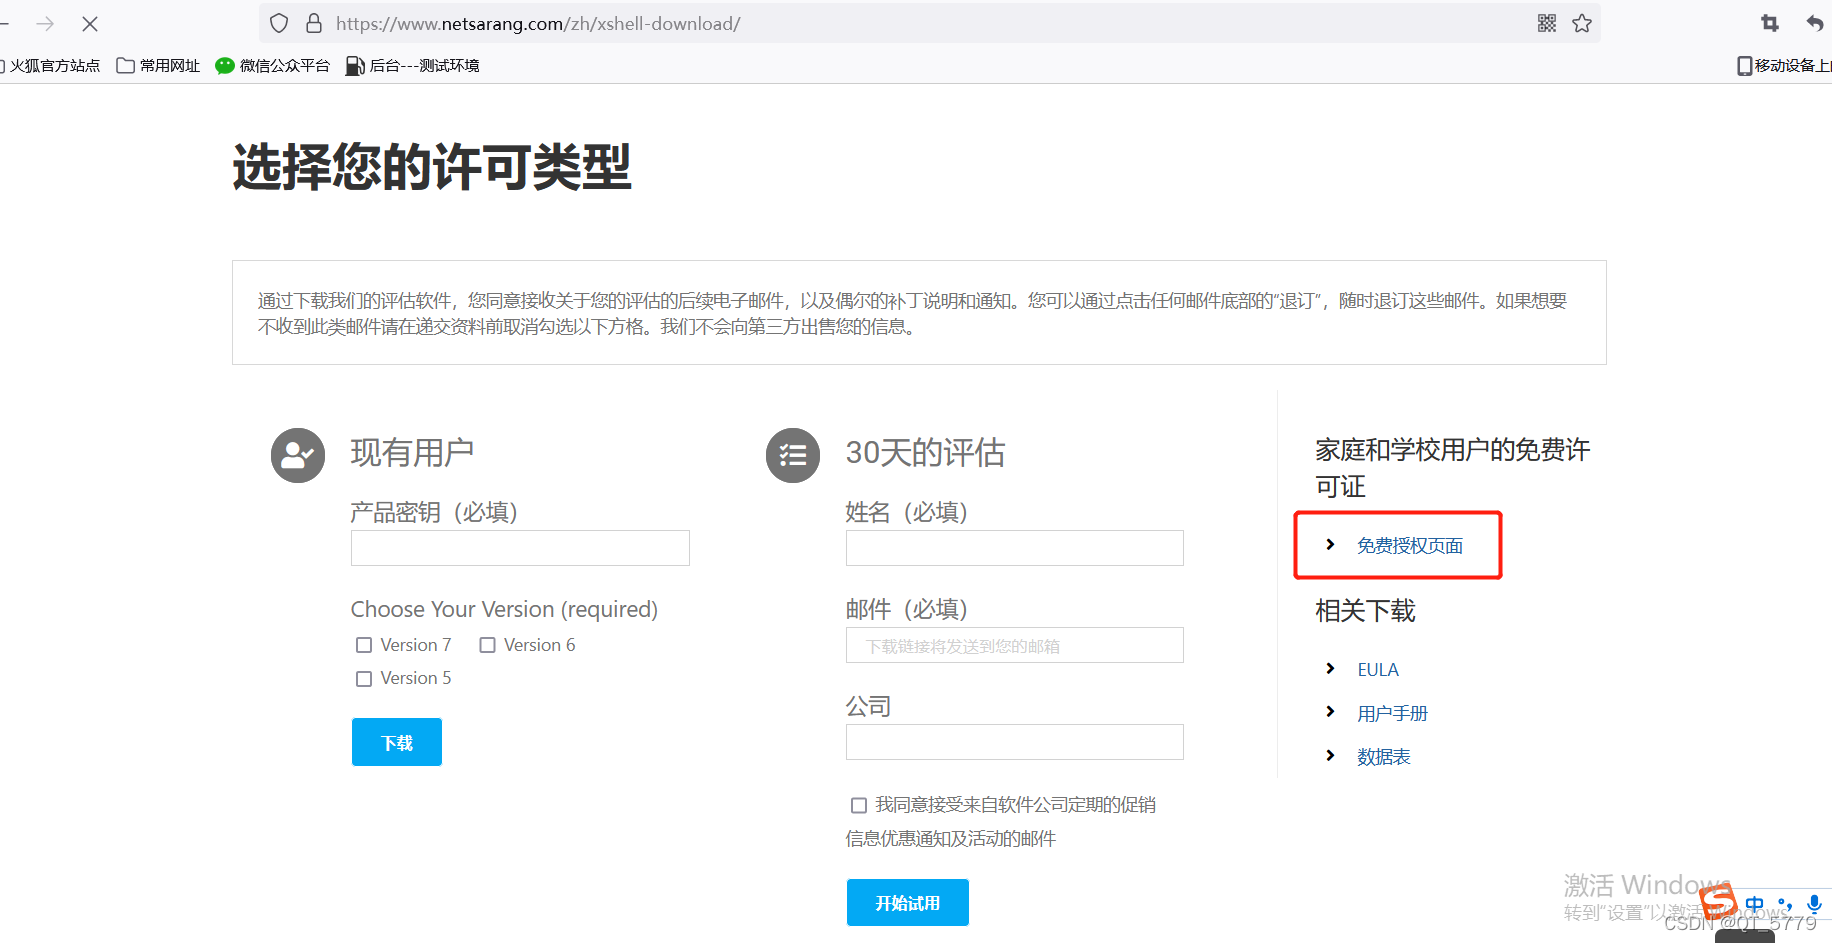
Task: View site security padlock info
Action: click(314, 23)
